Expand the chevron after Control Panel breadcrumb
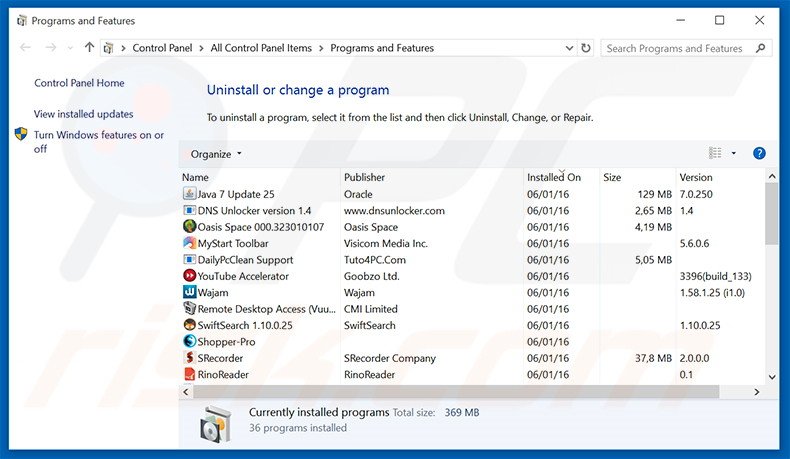790x459 pixels. 201,48
